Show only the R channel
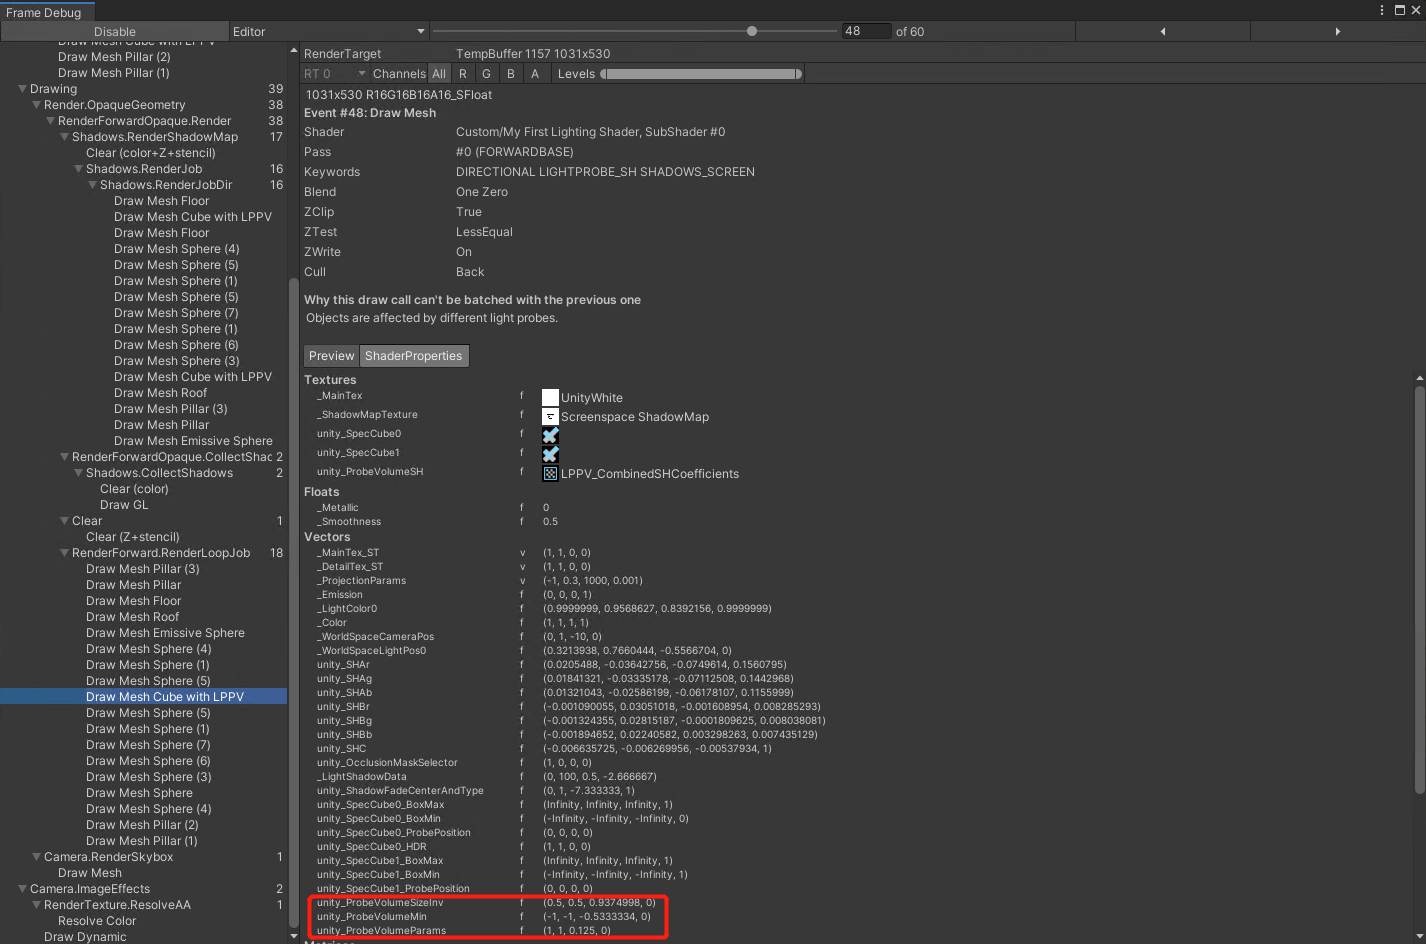 463,74
